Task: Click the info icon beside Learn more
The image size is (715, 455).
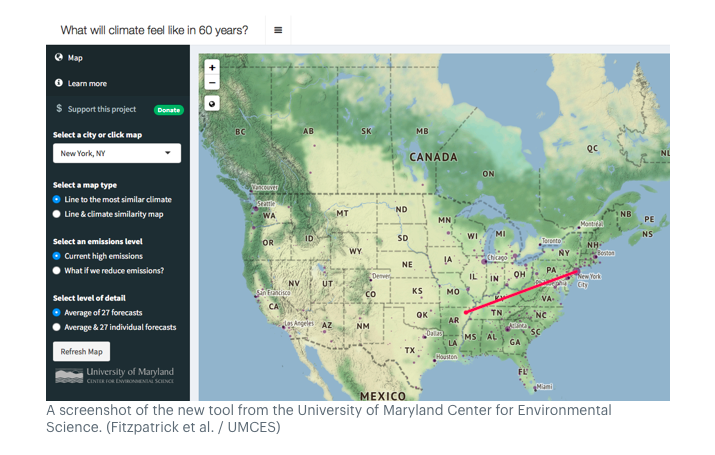Action: pyautogui.click(x=59, y=83)
